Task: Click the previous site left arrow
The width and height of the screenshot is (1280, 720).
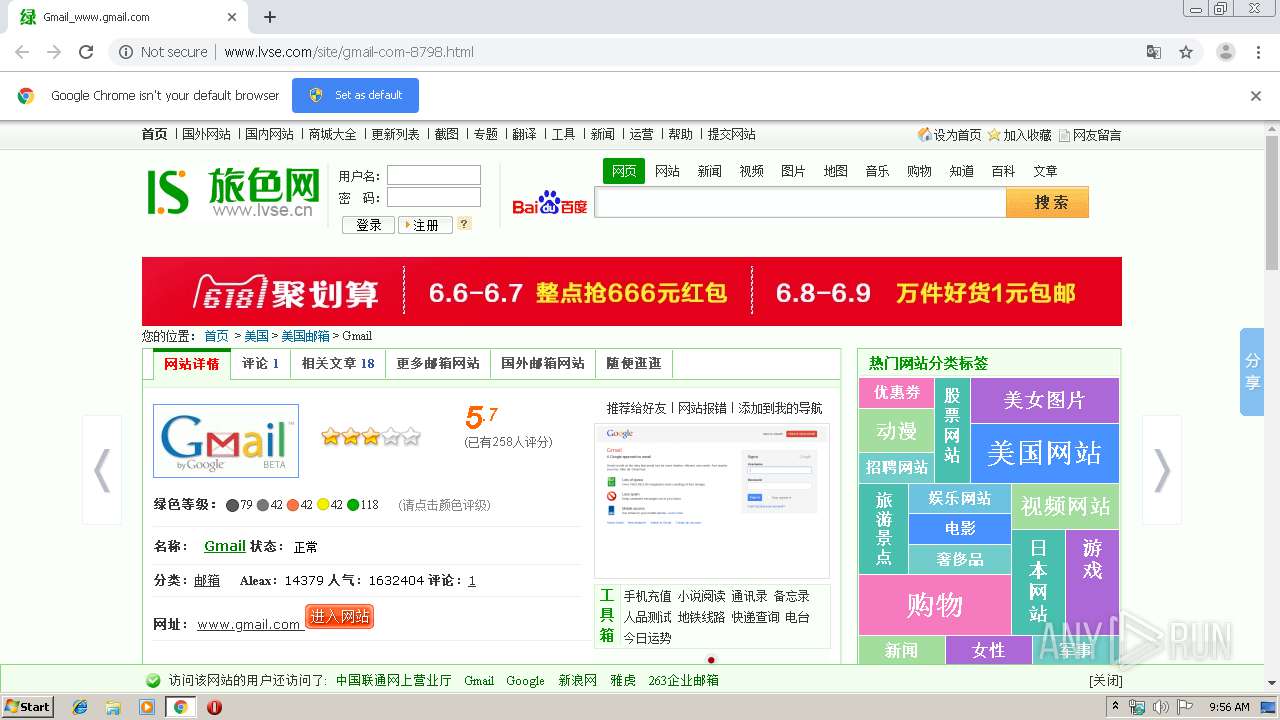Action: 102,470
